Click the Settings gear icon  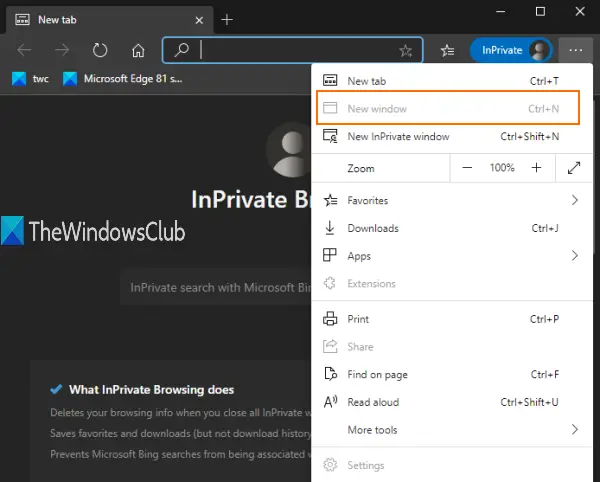click(330, 465)
